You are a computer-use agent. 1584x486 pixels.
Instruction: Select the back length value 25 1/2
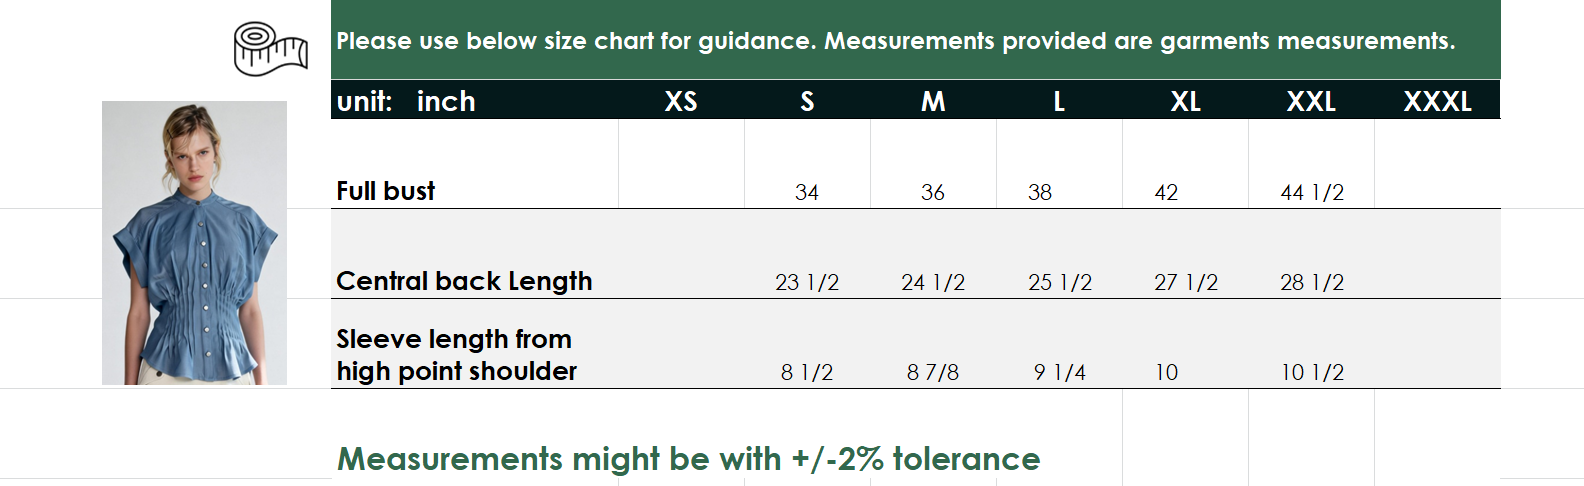pyautogui.click(x=1060, y=282)
